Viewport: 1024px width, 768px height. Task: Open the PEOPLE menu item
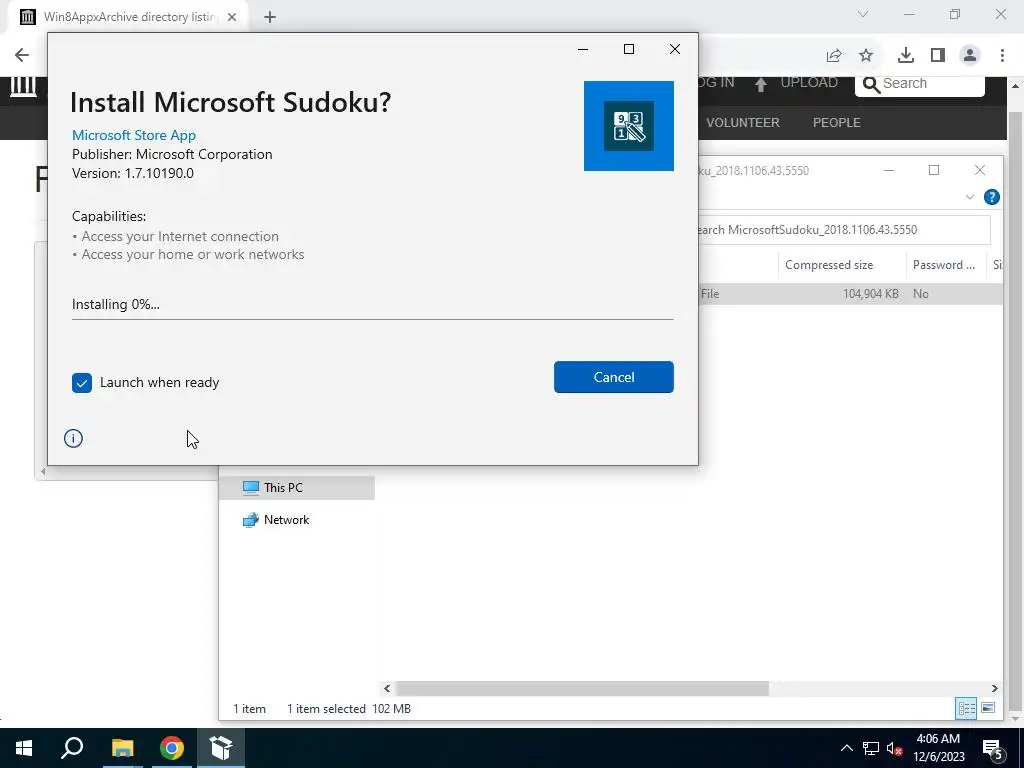point(837,123)
